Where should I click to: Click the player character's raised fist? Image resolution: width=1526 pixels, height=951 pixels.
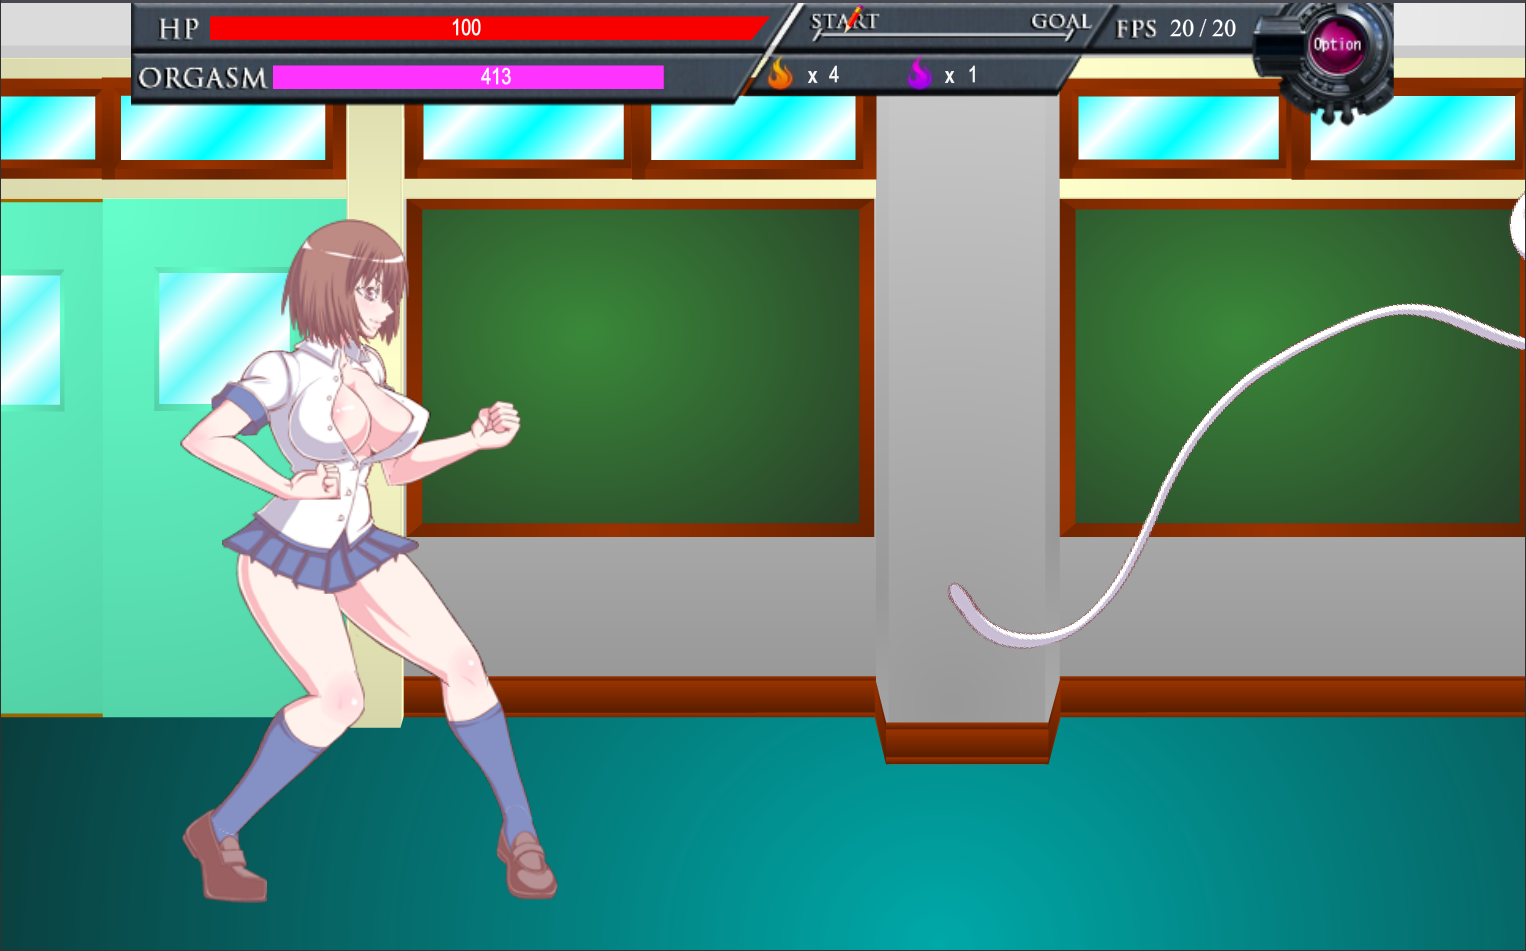coord(497,423)
